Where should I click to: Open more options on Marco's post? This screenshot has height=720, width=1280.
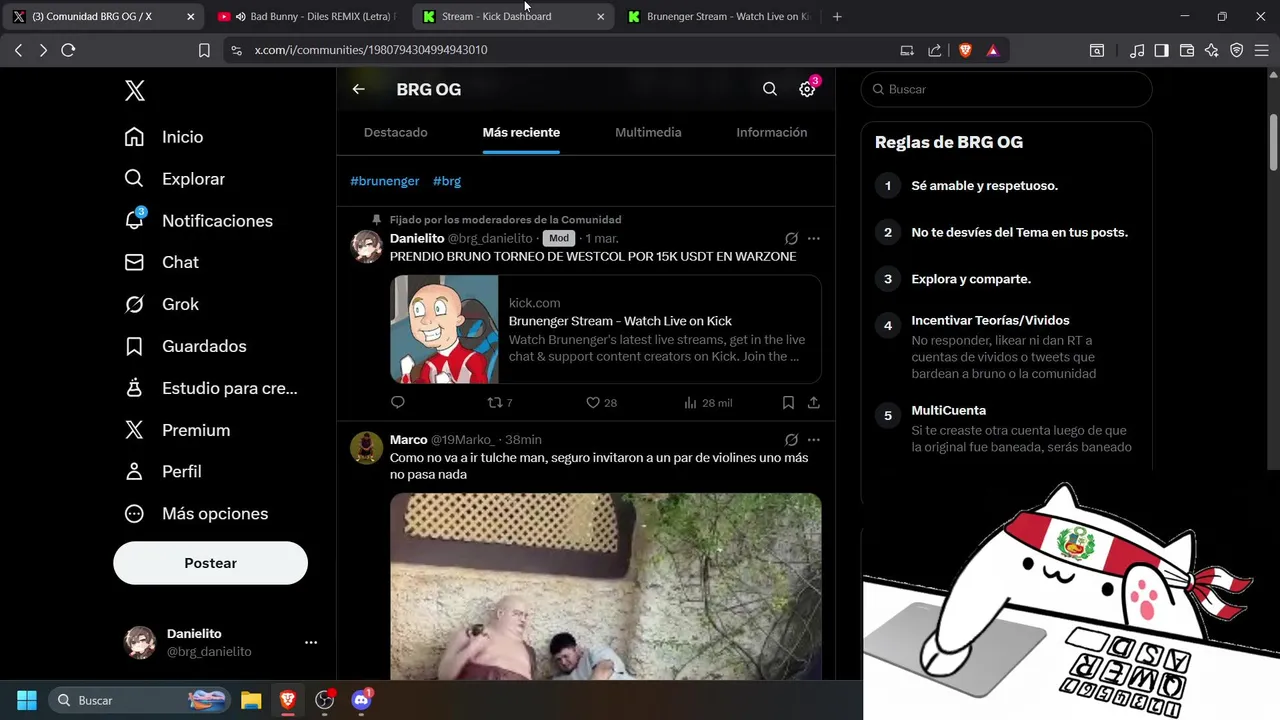pos(814,439)
